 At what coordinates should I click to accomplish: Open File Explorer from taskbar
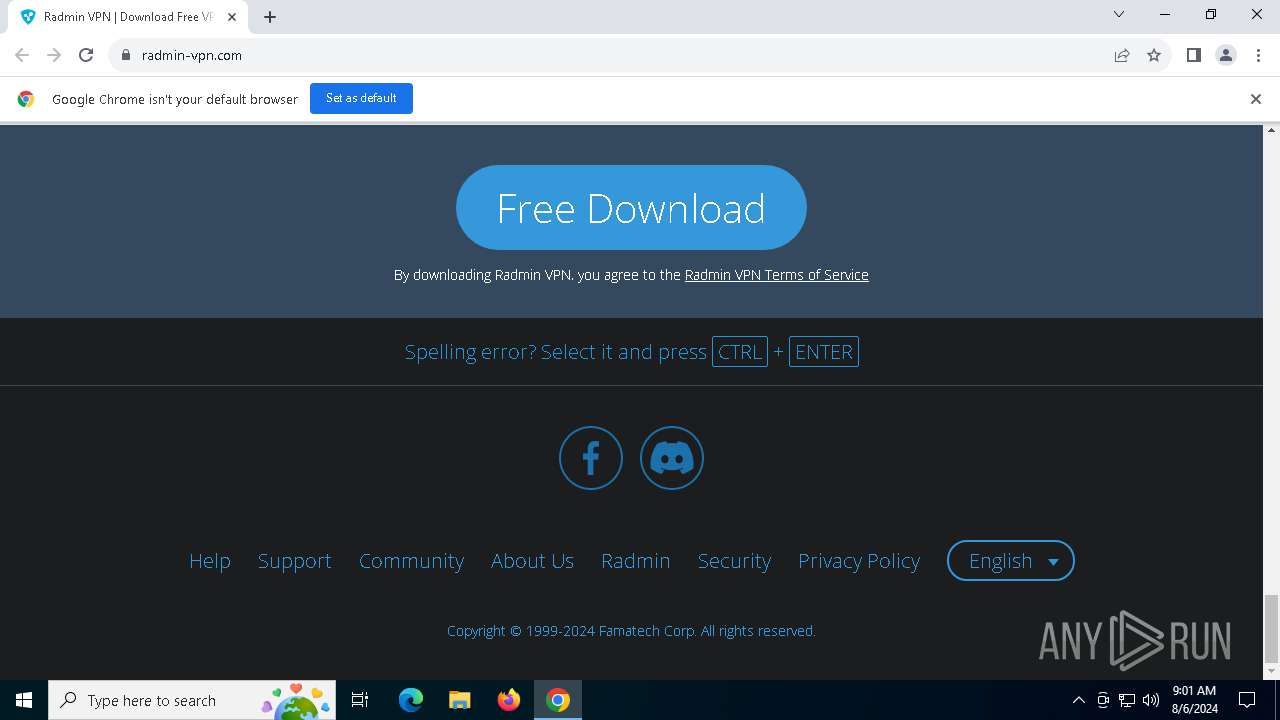point(460,700)
